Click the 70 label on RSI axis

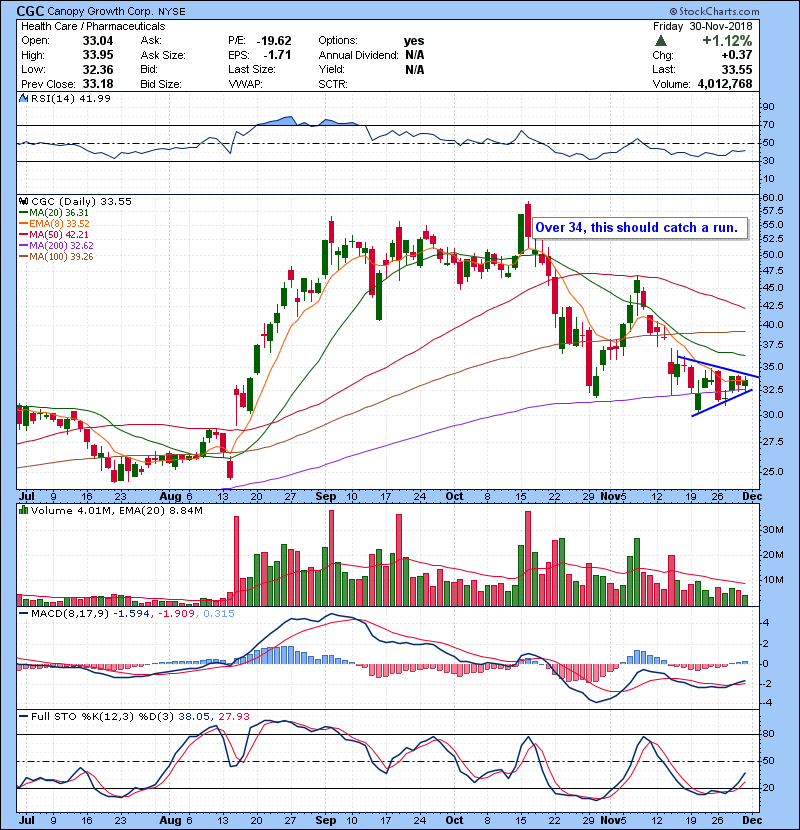click(768, 125)
